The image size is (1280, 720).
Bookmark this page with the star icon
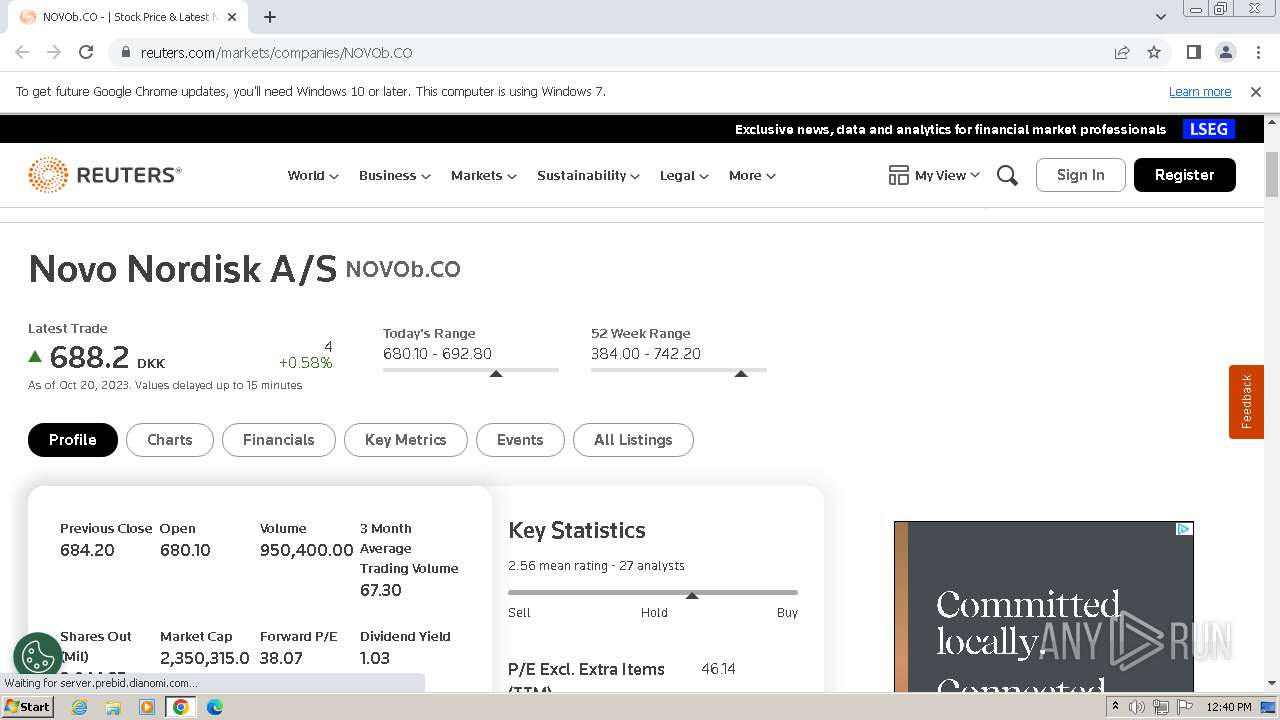tap(1154, 52)
